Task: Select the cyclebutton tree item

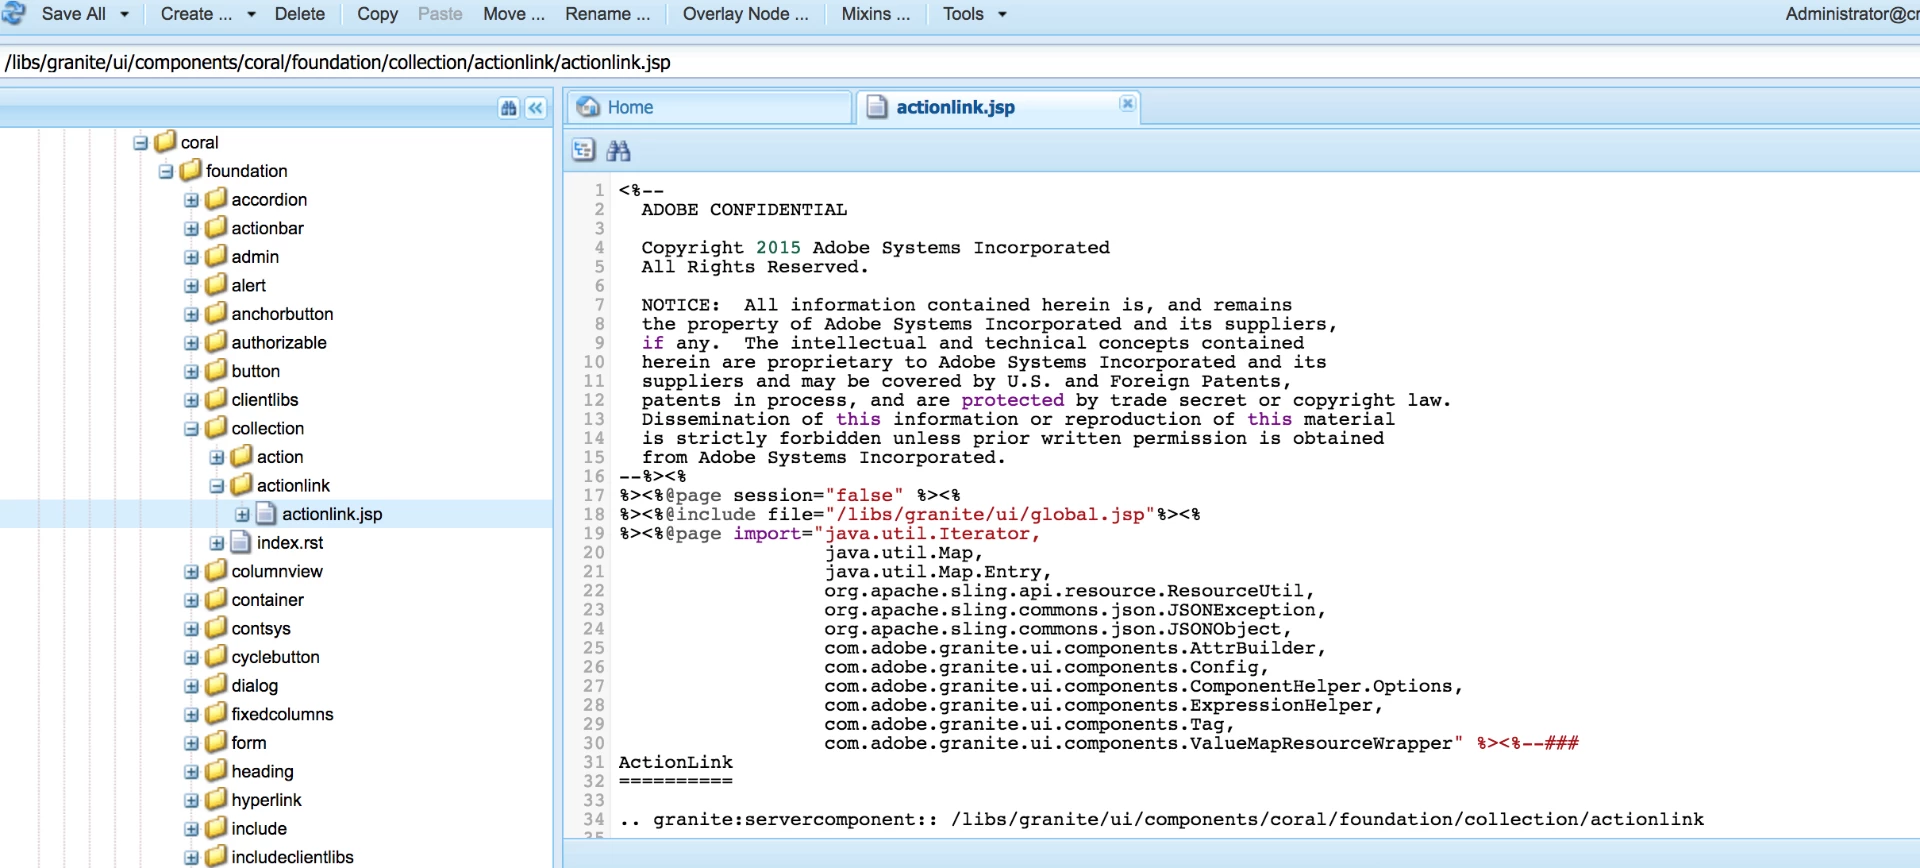Action: pyautogui.click(x=275, y=657)
